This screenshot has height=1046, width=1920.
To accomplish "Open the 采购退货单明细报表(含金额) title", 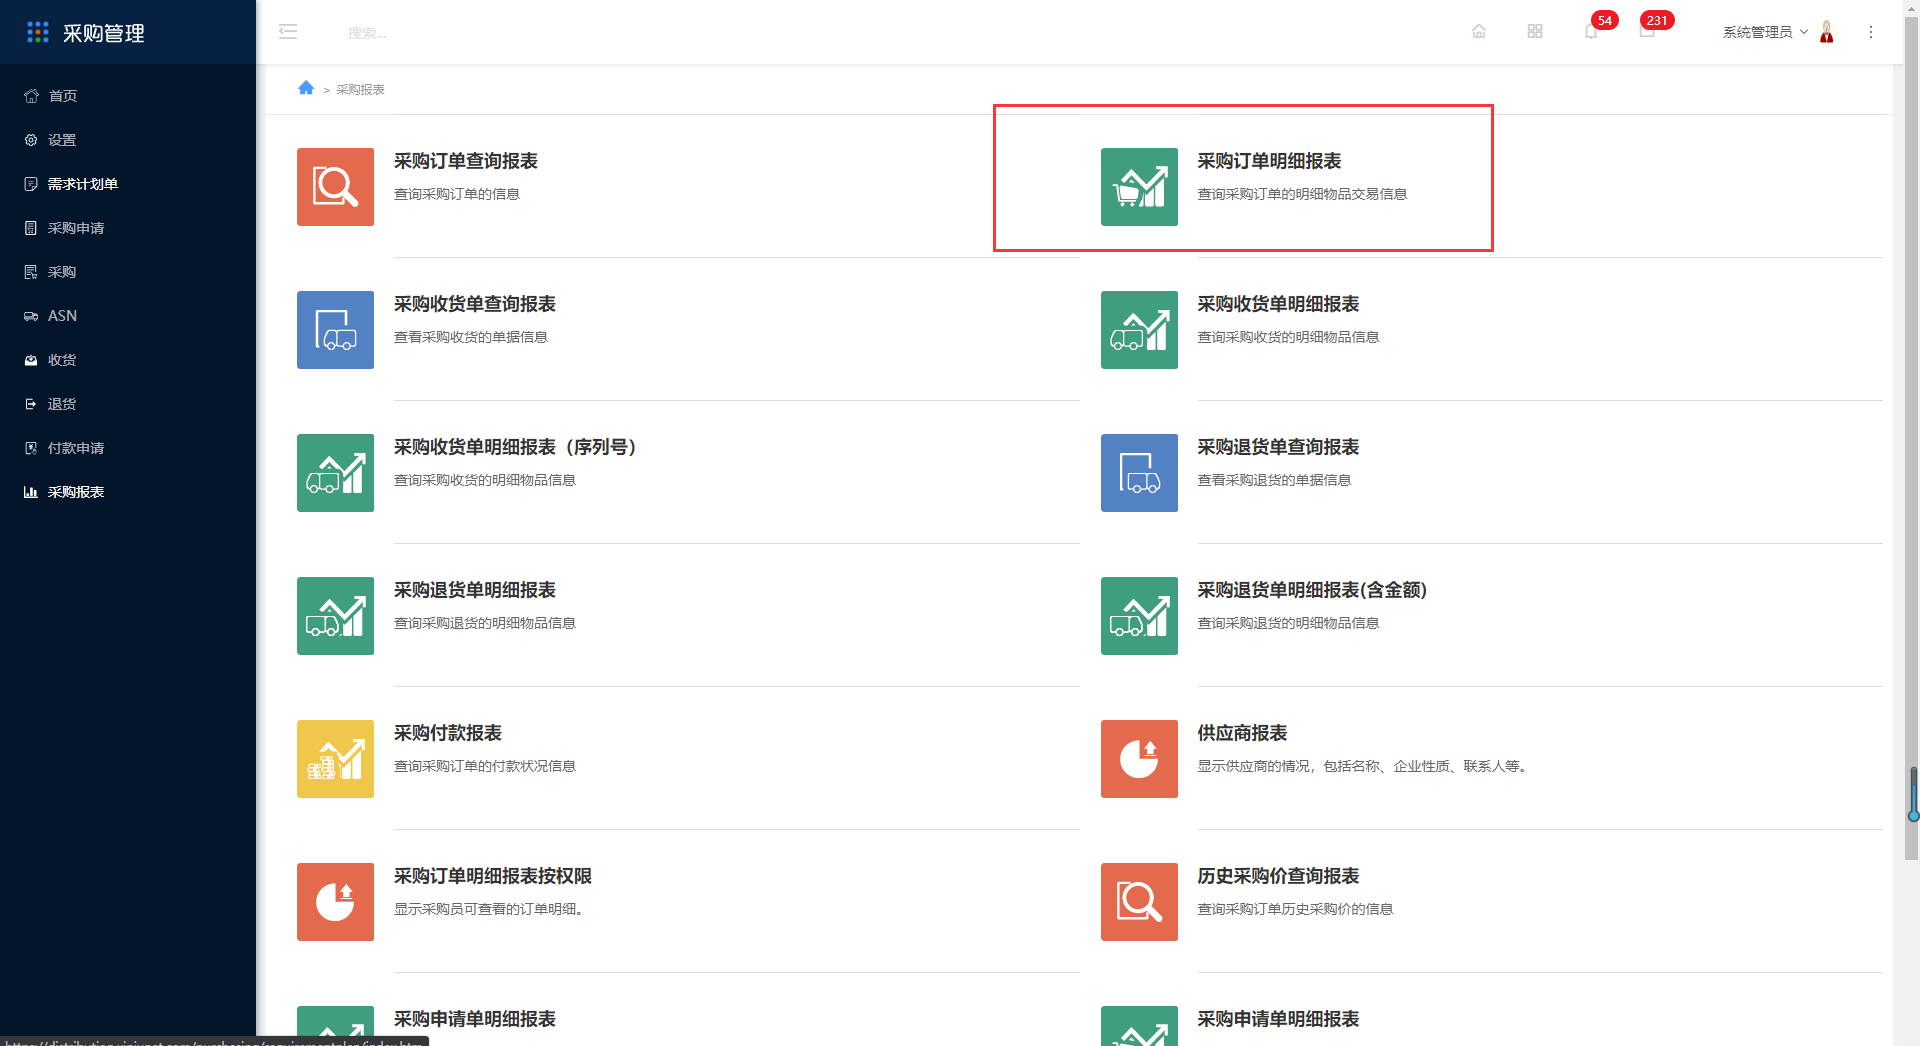I will click(1312, 590).
